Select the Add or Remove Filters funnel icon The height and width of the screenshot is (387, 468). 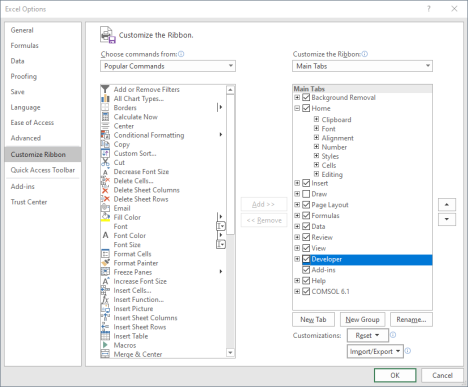[x=105, y=89]
